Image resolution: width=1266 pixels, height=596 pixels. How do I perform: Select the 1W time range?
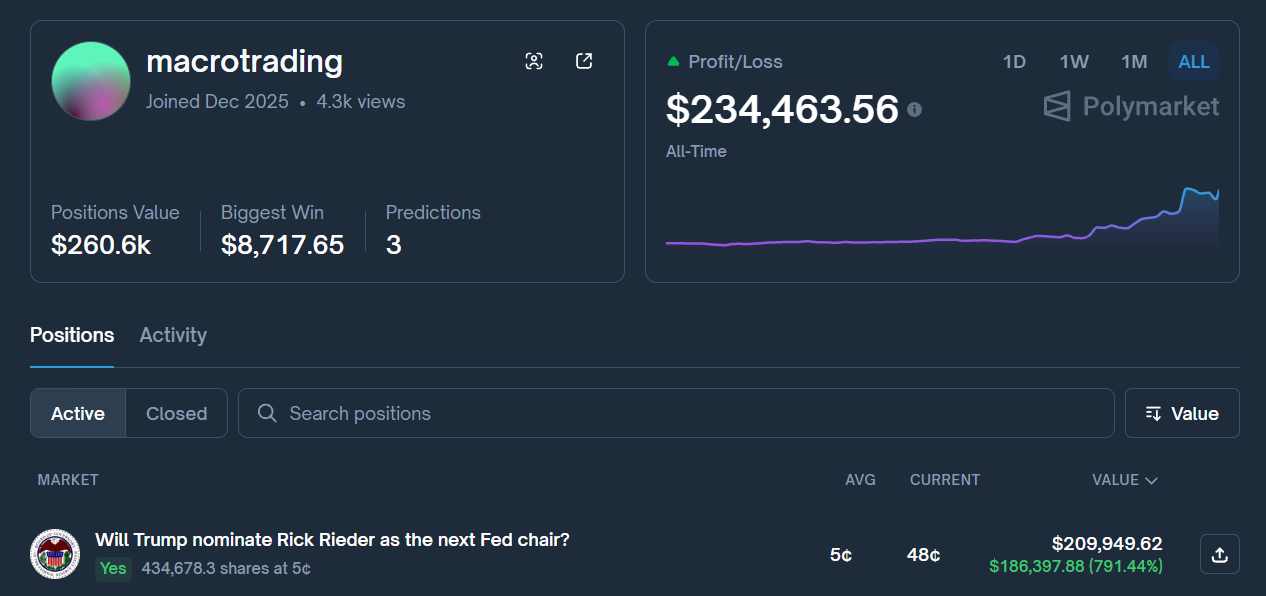(x=1074, y=62)
